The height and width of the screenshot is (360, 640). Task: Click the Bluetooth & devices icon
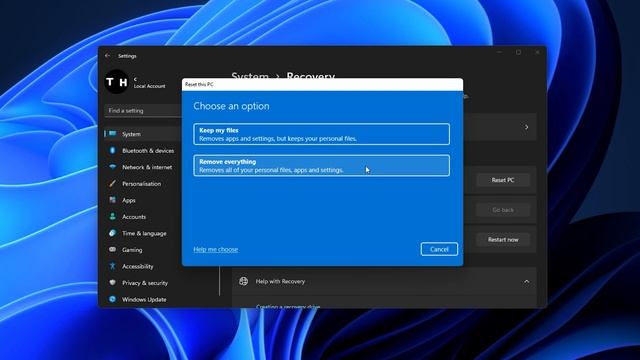pos(113,151)
